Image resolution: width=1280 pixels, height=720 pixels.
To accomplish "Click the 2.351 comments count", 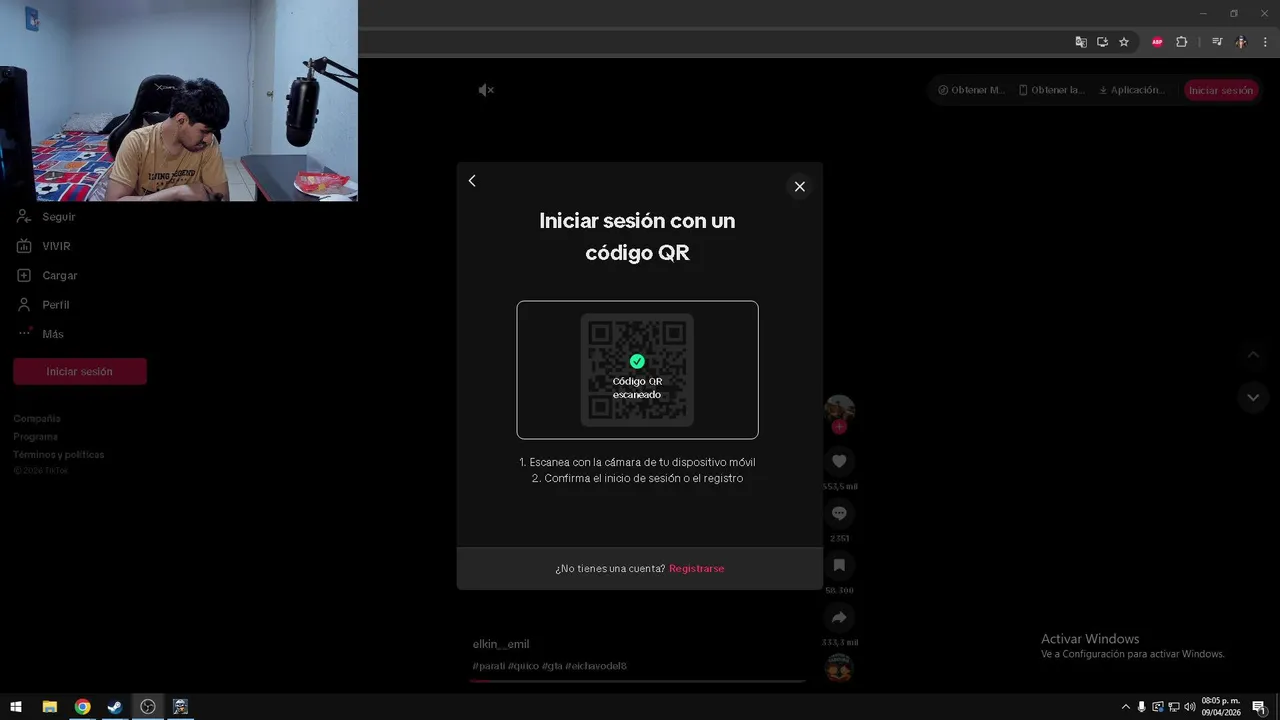I will (839, 538).
